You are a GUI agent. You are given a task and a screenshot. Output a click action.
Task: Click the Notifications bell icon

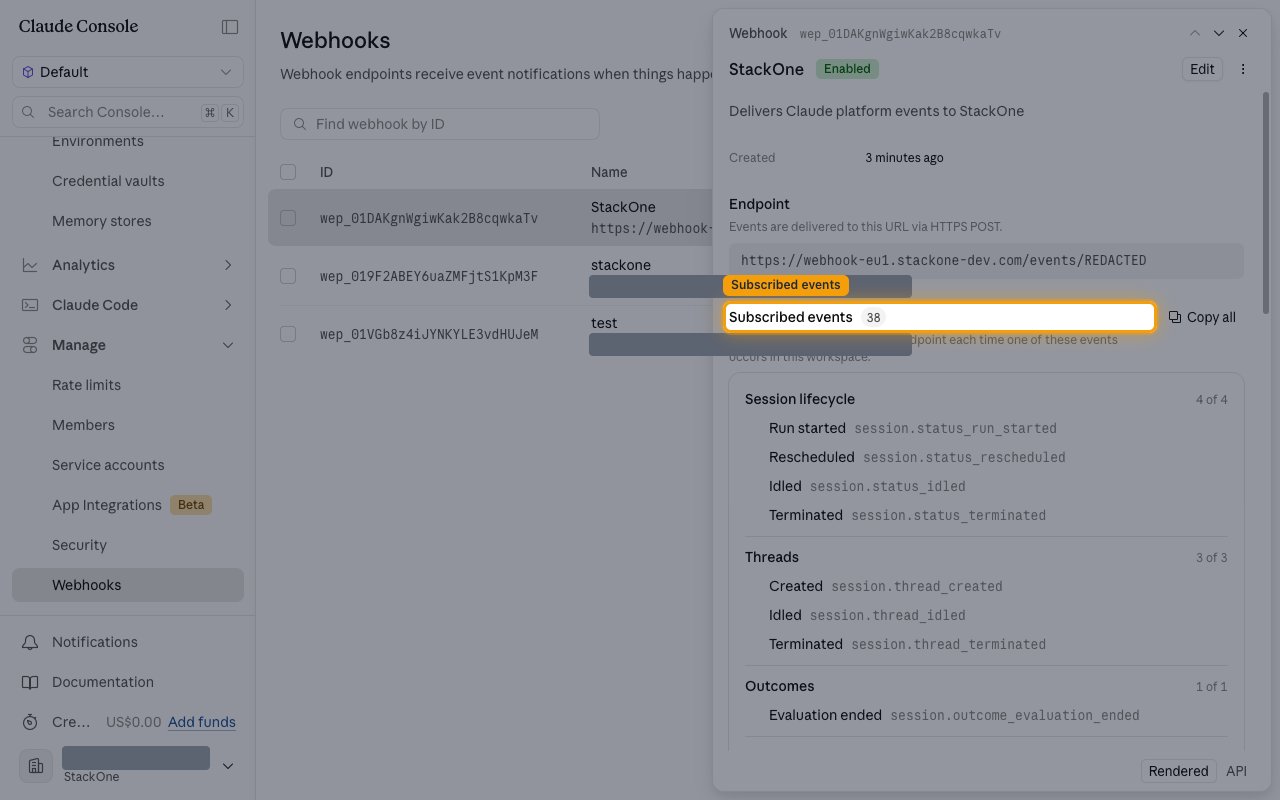point(31,642)
